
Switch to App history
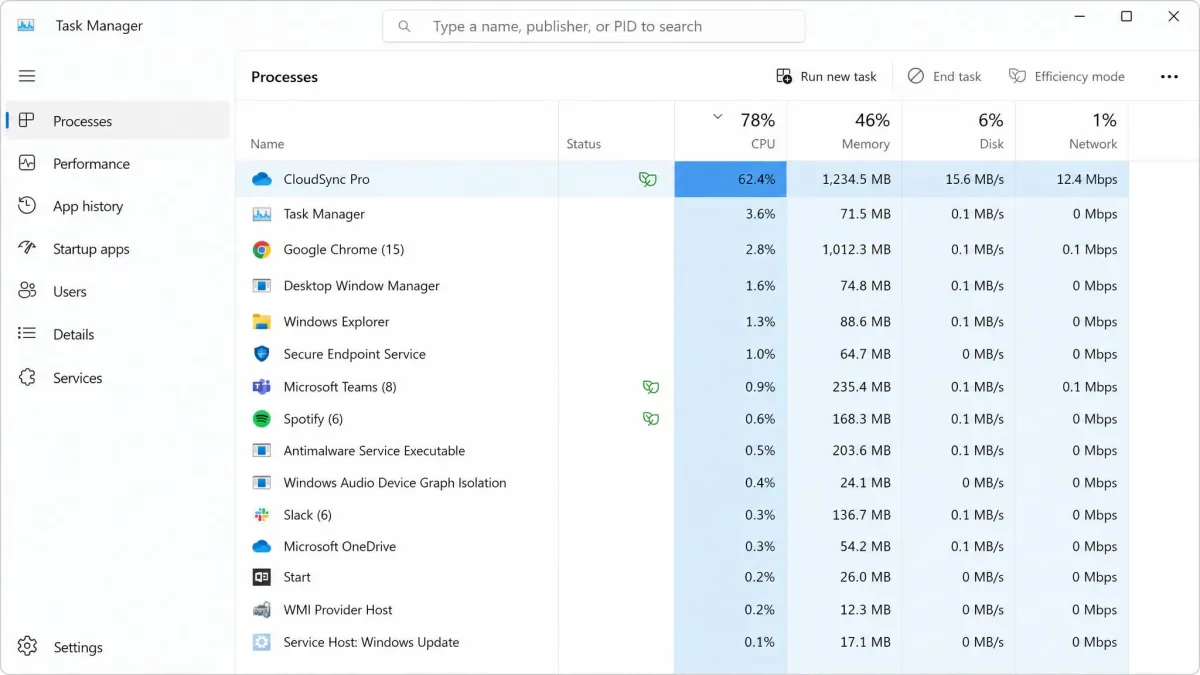[118, 207]
